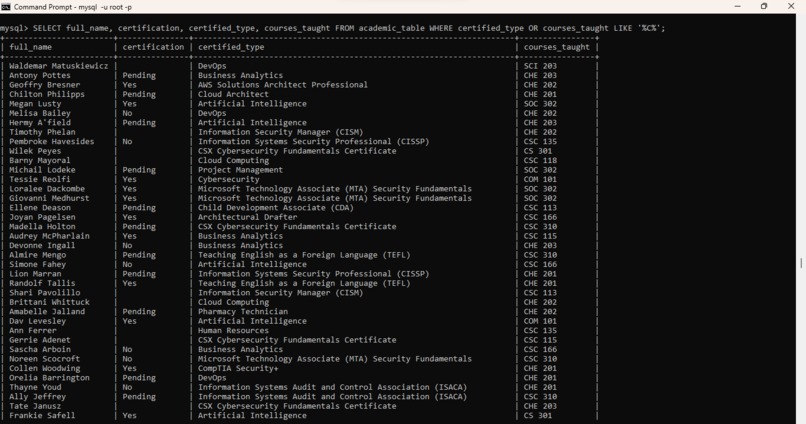
Task: Click the CSC 118 course value
Action: pos(540,160)
